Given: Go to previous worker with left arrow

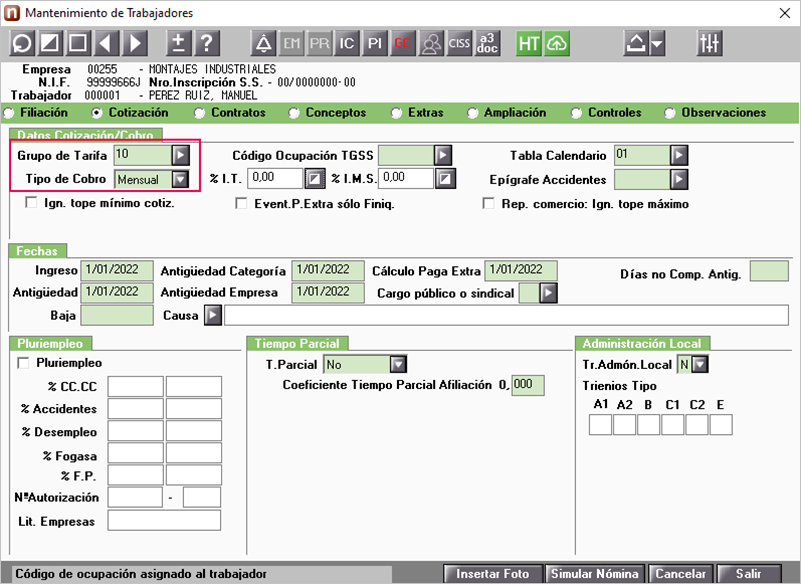Looking at the screenshot, I should pos(106,43).
